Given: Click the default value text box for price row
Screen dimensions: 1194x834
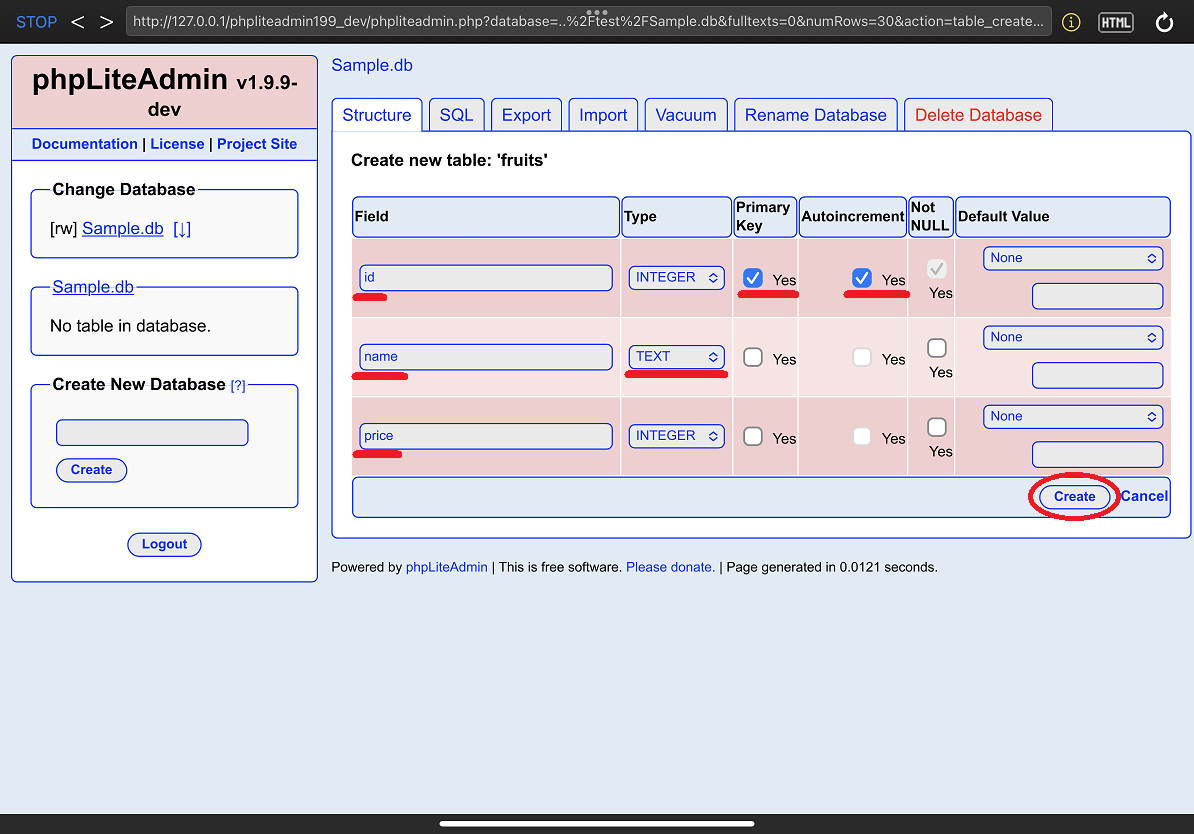Looking at the screenshot, I should [1097, 455].
